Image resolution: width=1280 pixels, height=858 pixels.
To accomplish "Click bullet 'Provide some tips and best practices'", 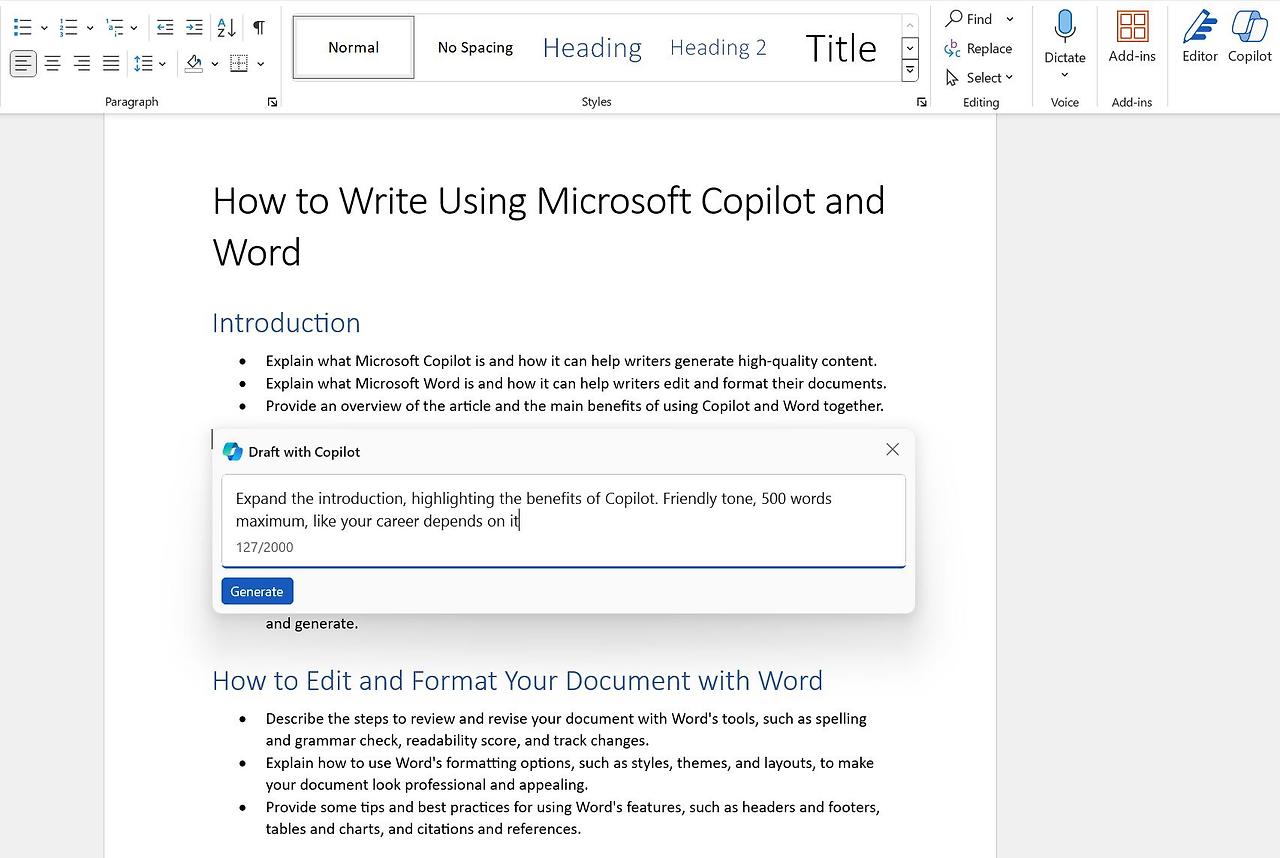I will click(x=572, y=817).
